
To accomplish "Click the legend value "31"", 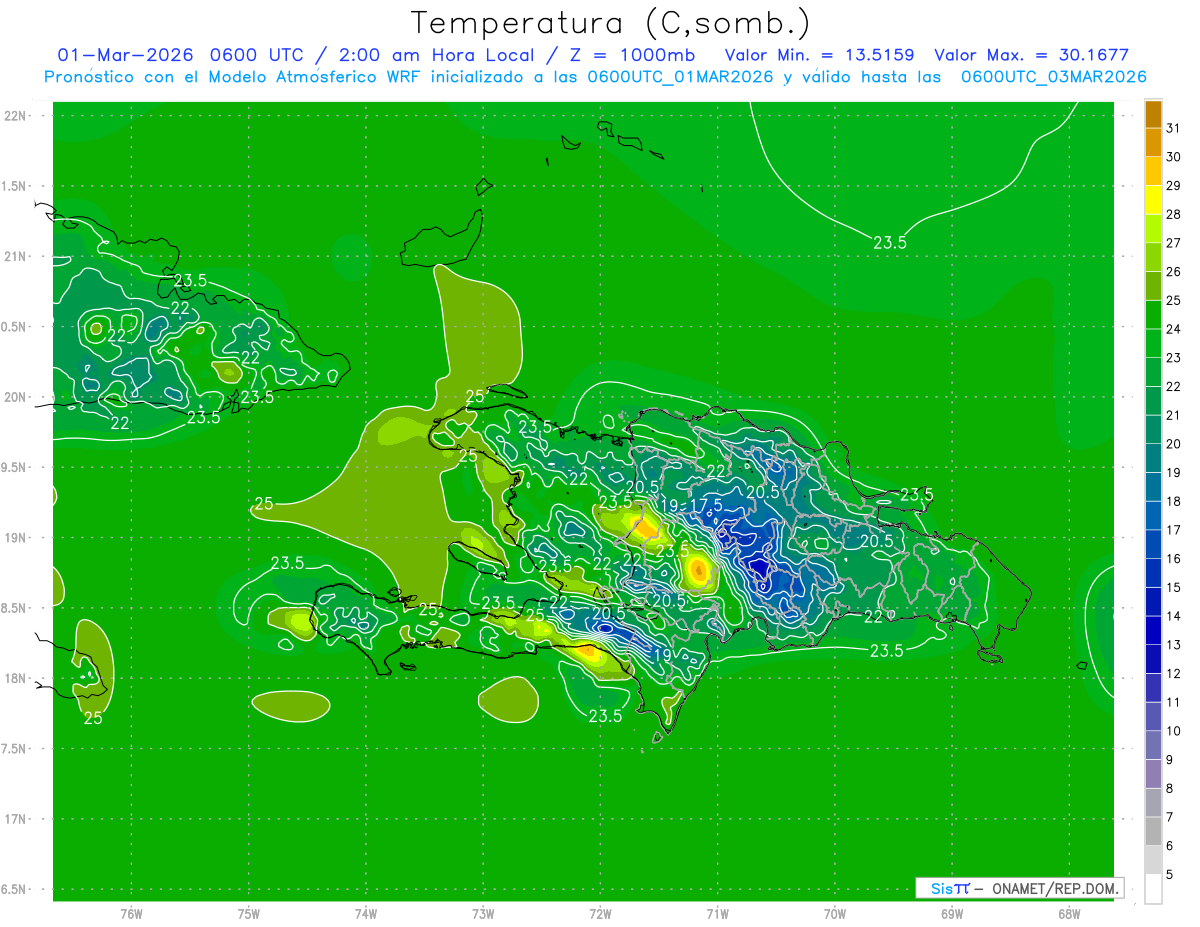I will [1174, 128].
